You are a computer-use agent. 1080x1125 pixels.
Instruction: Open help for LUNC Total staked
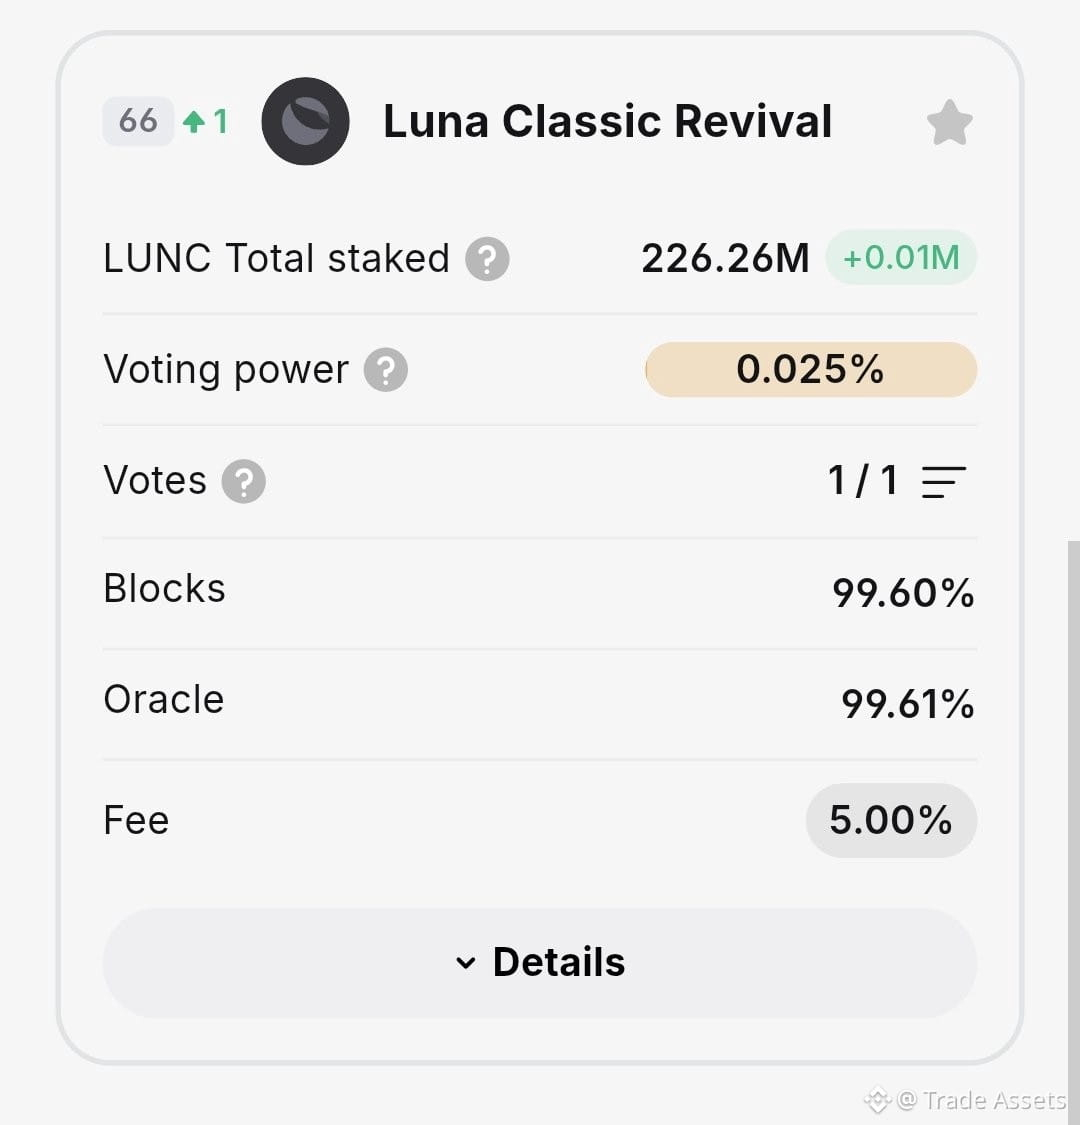(x=487, y=259)
